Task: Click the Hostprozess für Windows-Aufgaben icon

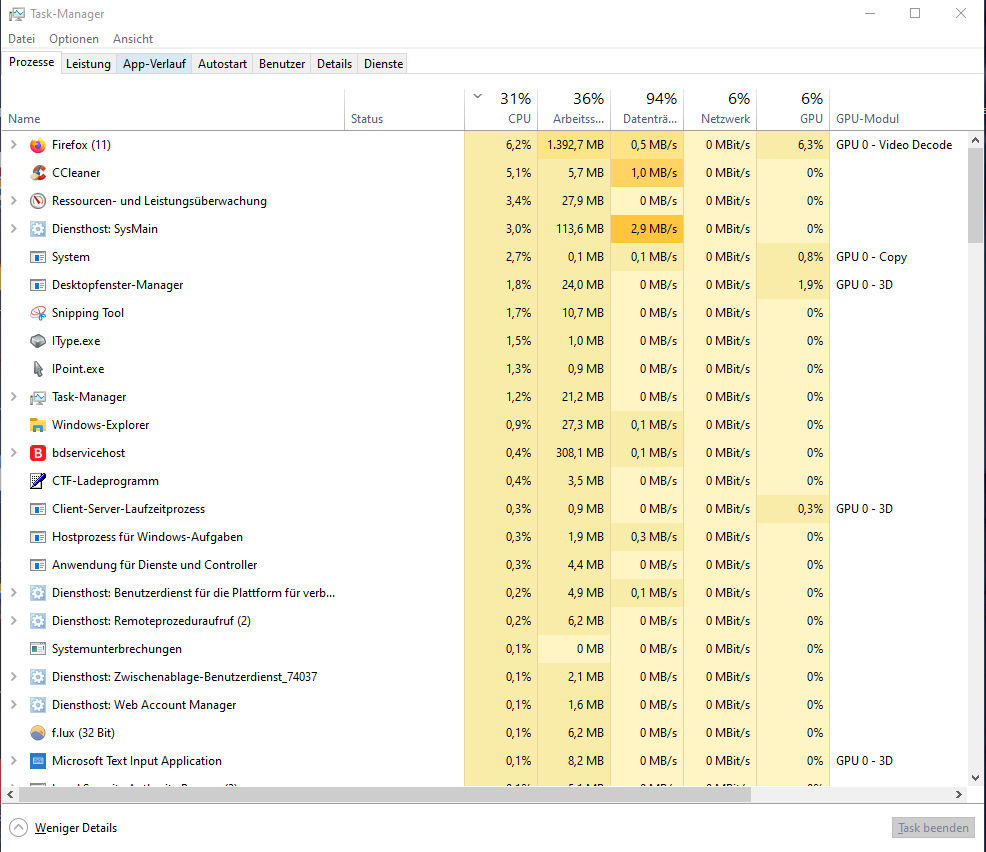Action: click(38, 537)
